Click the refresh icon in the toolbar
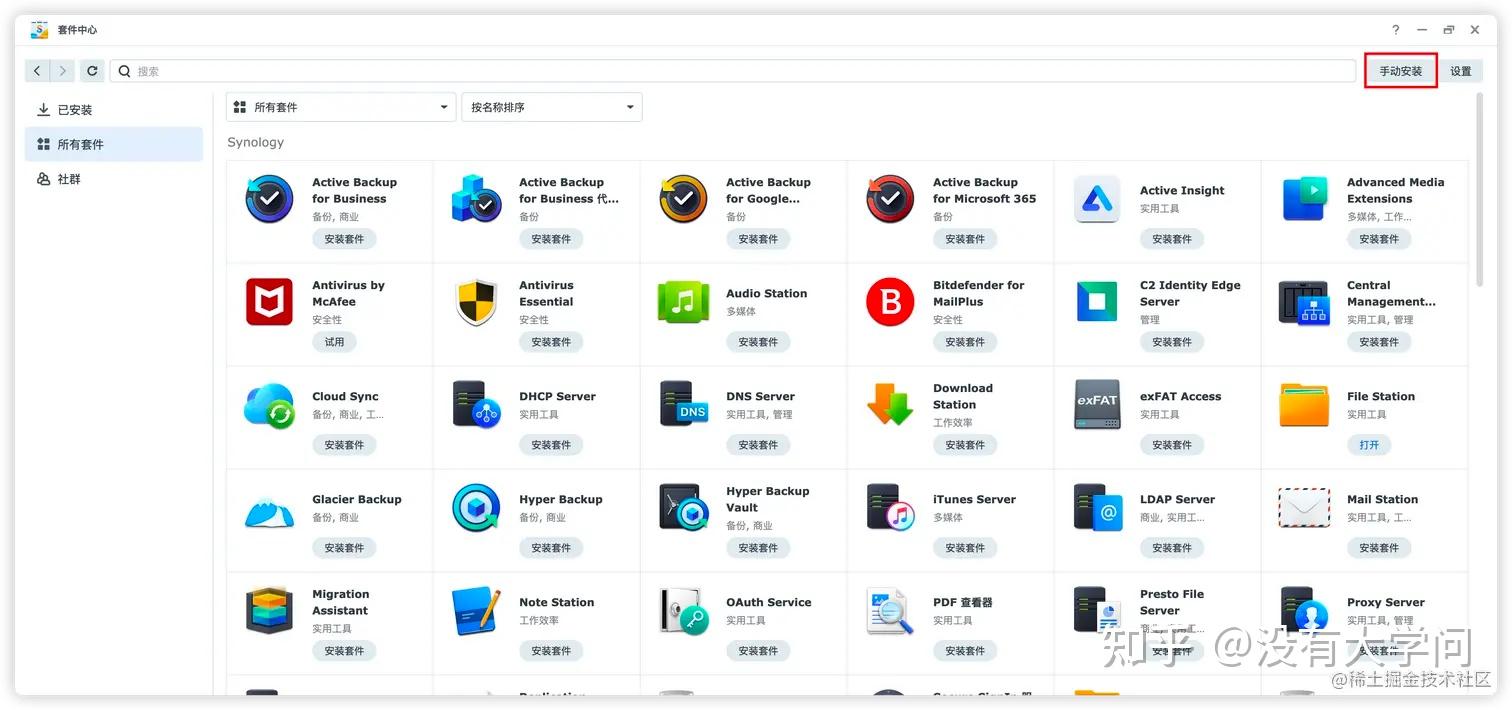 (92, 71)
